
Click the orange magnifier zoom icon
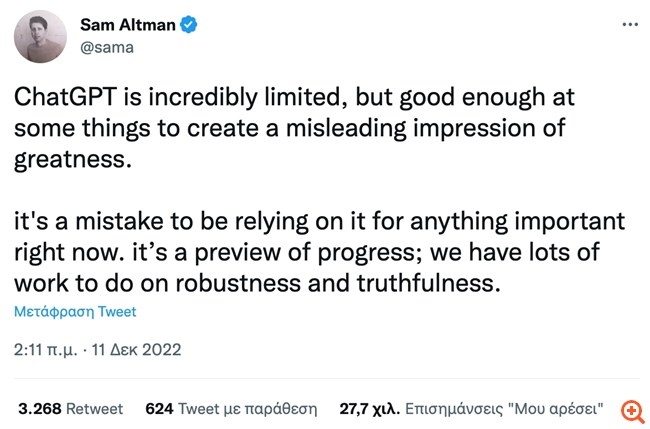point(632,411)
